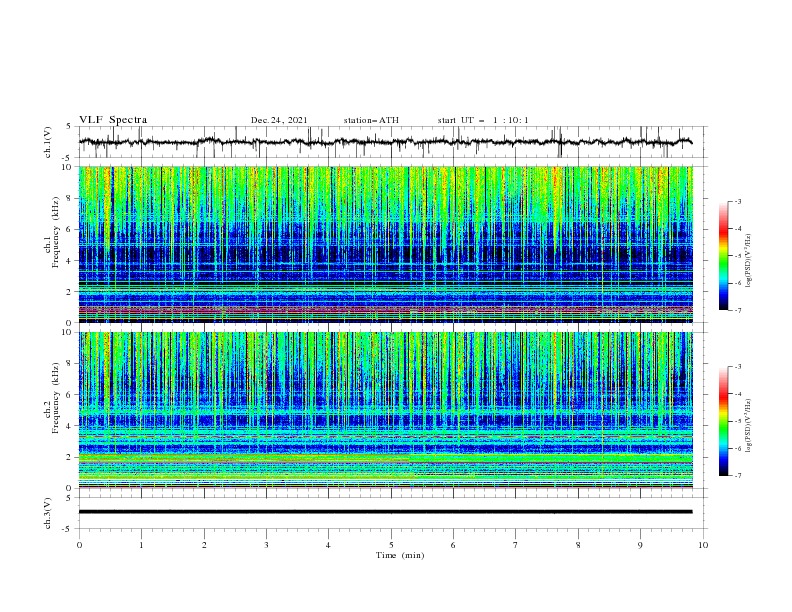
Task: Click the "station=ATH" header label
Action: 371,120
